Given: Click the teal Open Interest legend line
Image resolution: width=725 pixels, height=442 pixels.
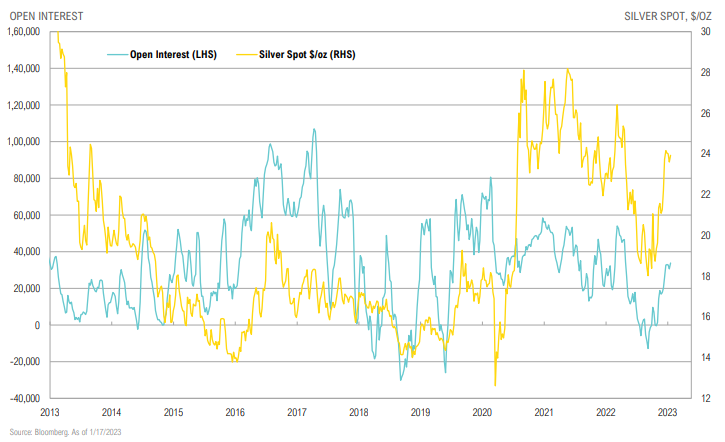Looking at the screenshot, I should coord(117,55).
